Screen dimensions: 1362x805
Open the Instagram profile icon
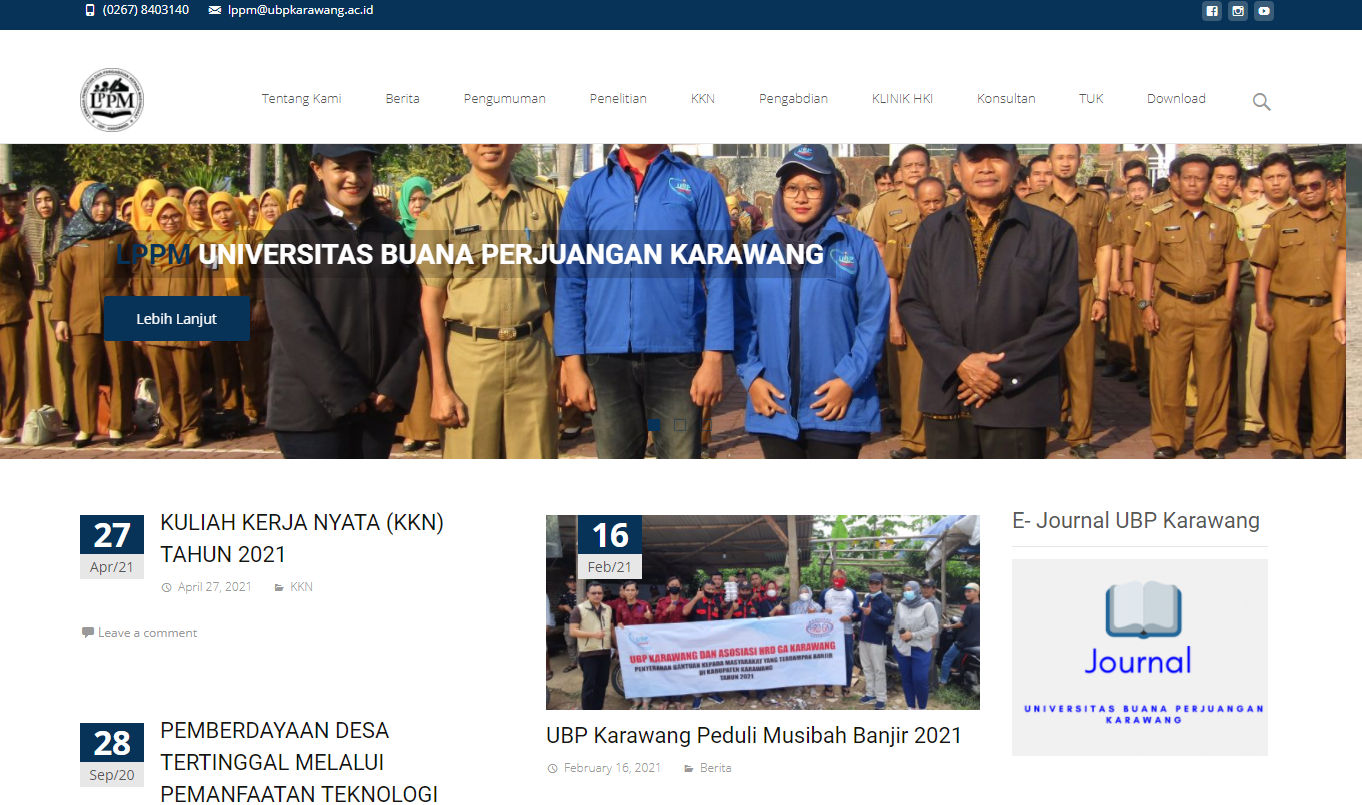pos(1238,11)
